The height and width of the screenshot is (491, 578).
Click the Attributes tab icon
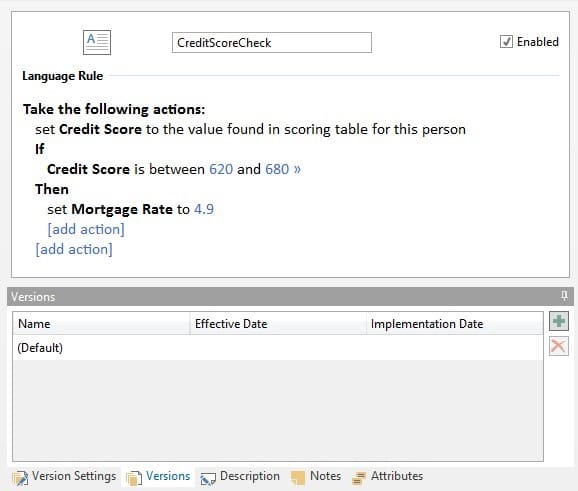pos(359,478)
